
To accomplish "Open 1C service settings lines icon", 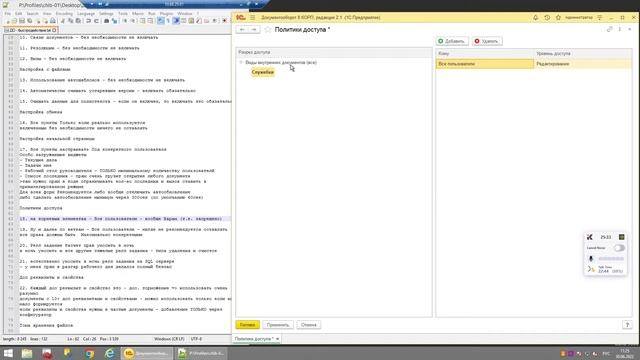I will click(x=600, y=18).
